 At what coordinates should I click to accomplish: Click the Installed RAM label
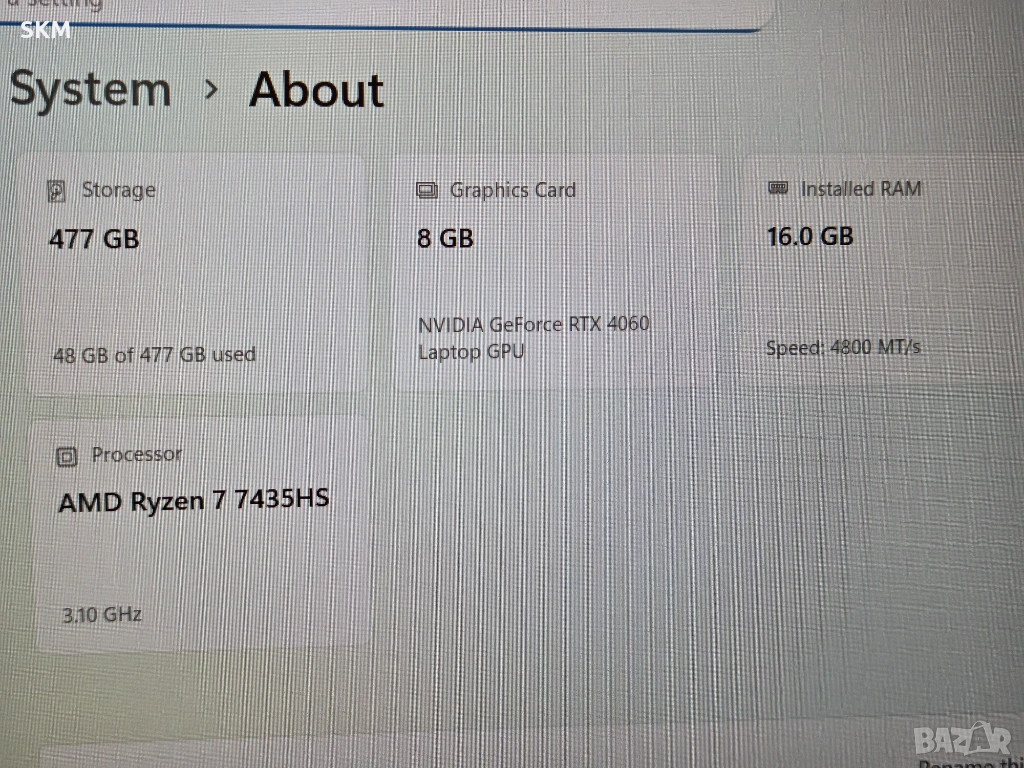tap(861, 189)
